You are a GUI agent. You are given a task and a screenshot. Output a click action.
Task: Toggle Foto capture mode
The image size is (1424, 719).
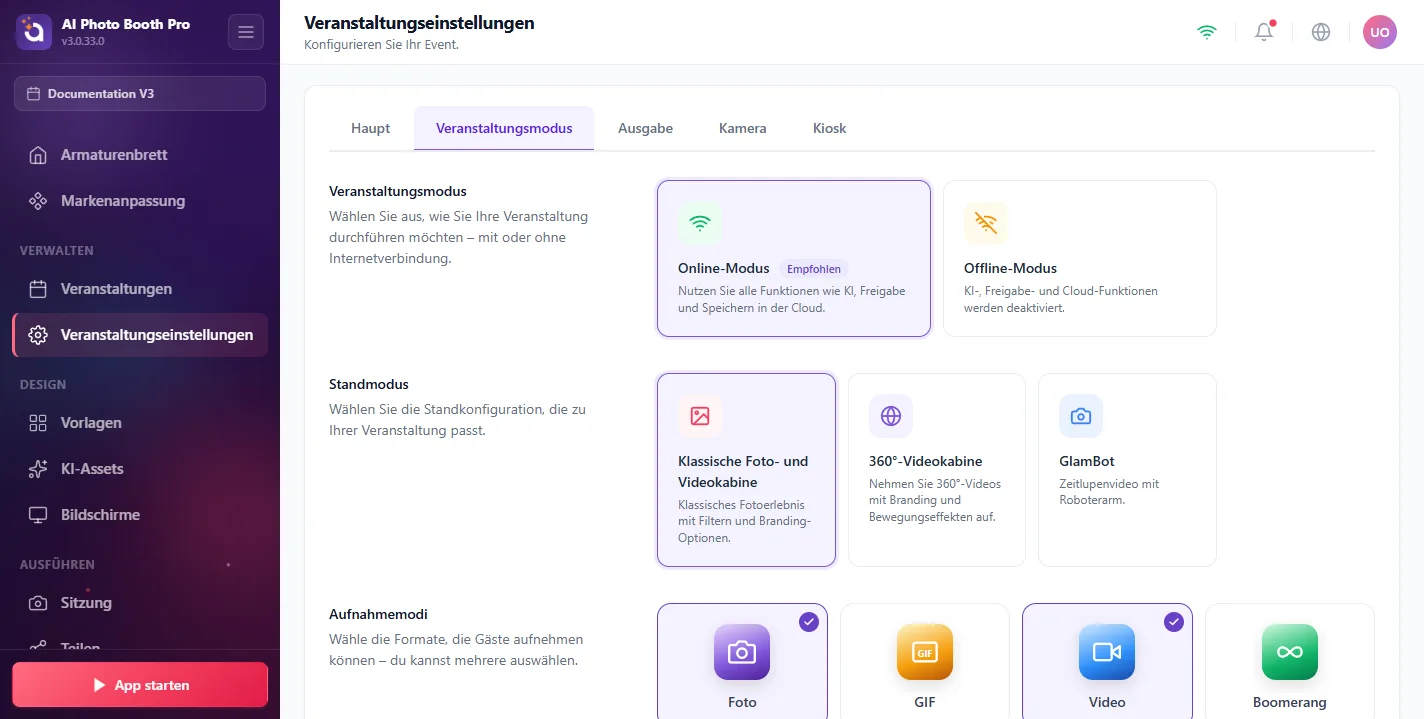click(742, 661)
